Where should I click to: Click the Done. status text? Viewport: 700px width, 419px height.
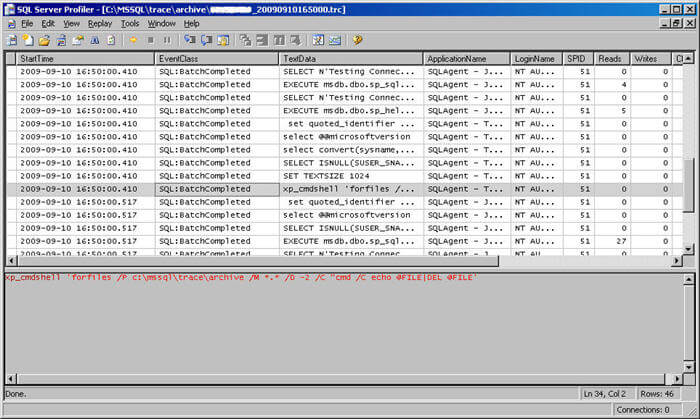[x=16, y=394]
